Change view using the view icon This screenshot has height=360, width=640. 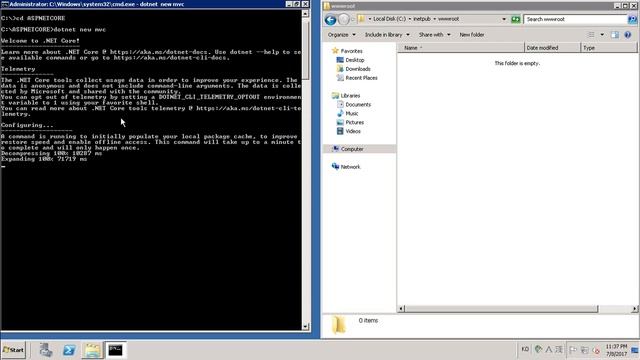(591, 35)
